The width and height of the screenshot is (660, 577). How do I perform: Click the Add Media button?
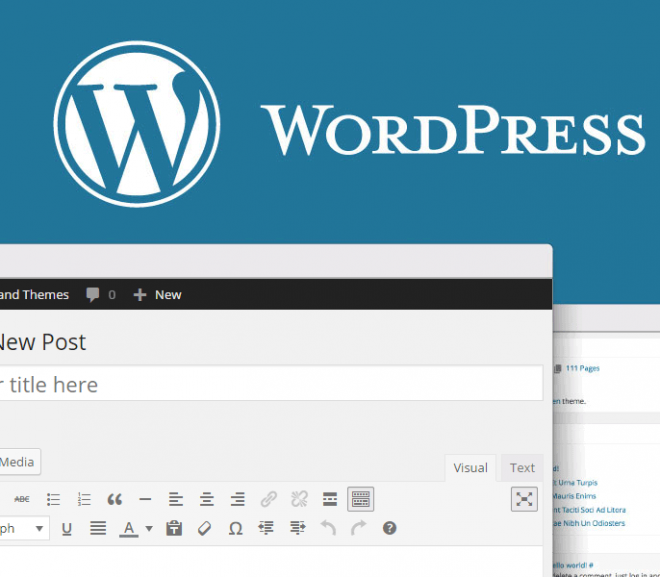[x=19, y=462]
